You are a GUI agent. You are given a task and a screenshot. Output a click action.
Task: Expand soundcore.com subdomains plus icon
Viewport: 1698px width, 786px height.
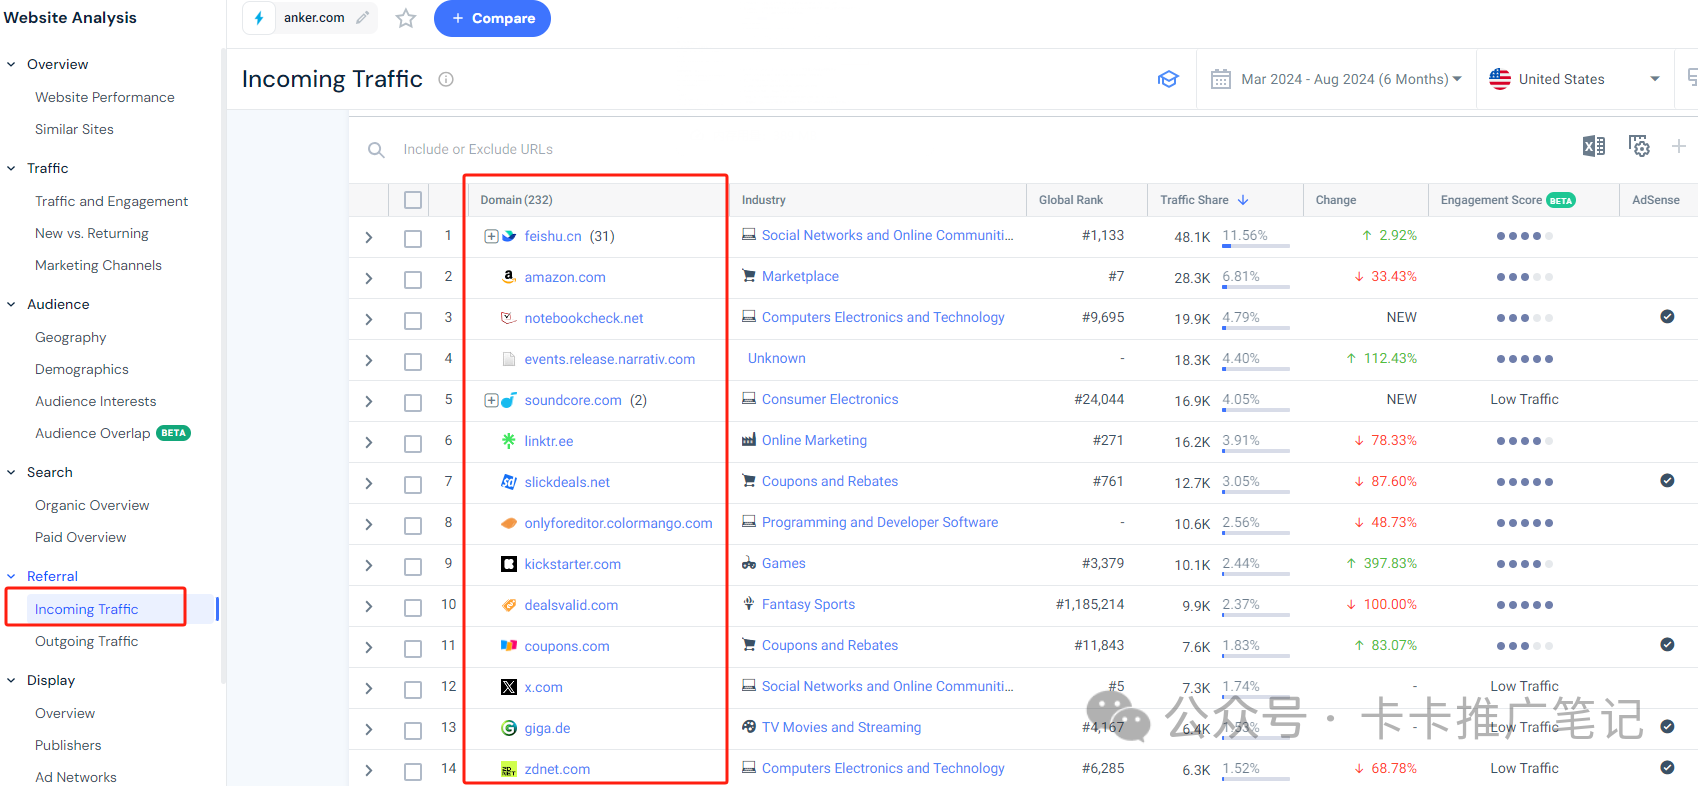coord(491,400)
